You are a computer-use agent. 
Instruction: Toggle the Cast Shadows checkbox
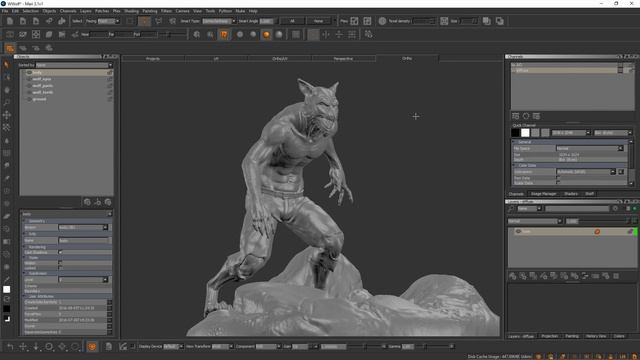click(x=60, y=252)
